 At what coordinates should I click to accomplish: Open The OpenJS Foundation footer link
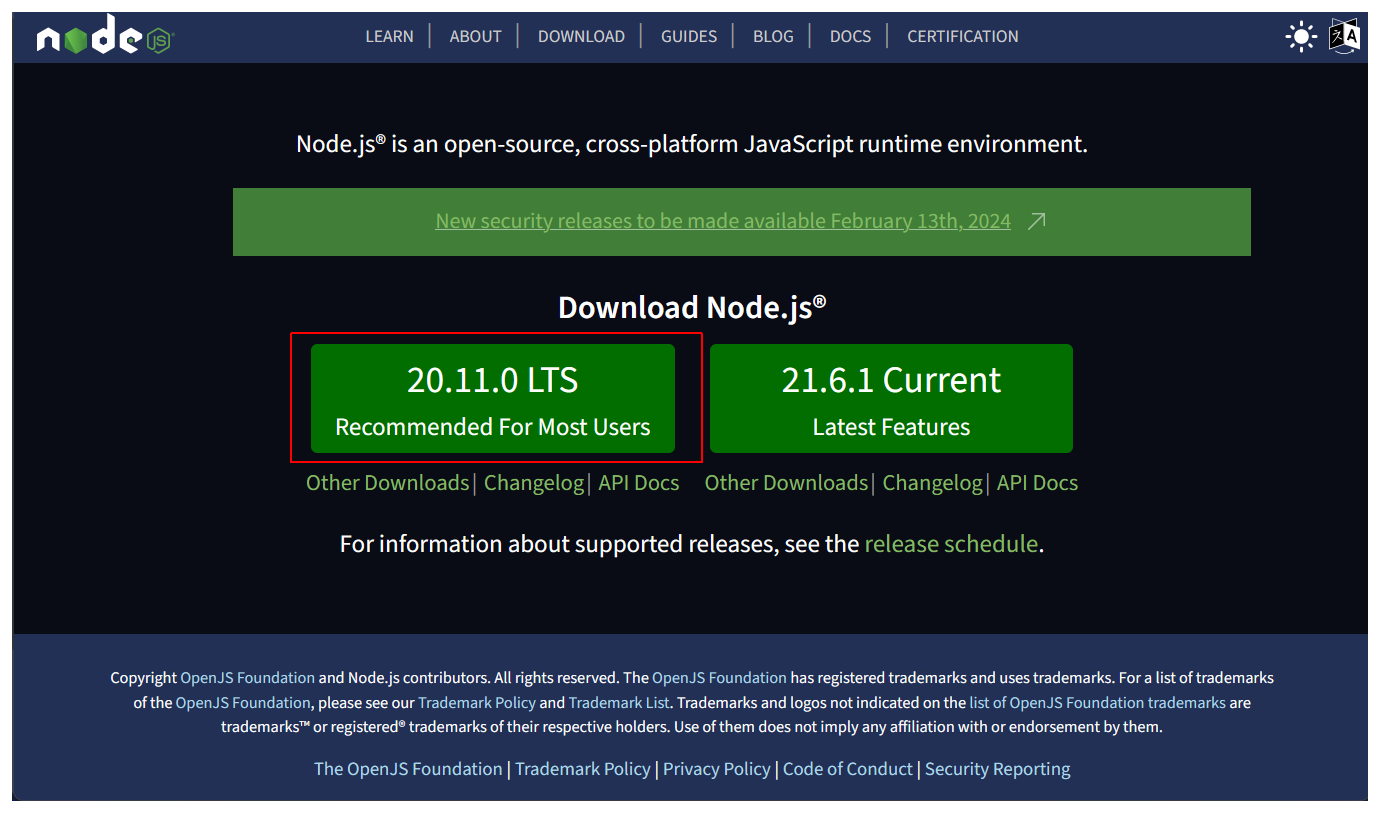pos(408,769)
